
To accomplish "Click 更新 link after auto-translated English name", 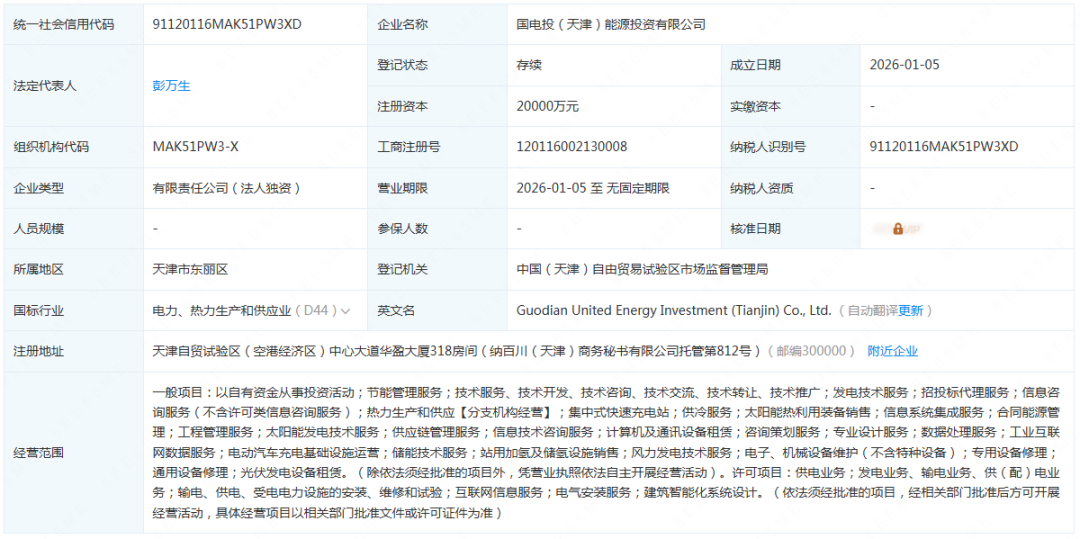I will click(910, 311).
